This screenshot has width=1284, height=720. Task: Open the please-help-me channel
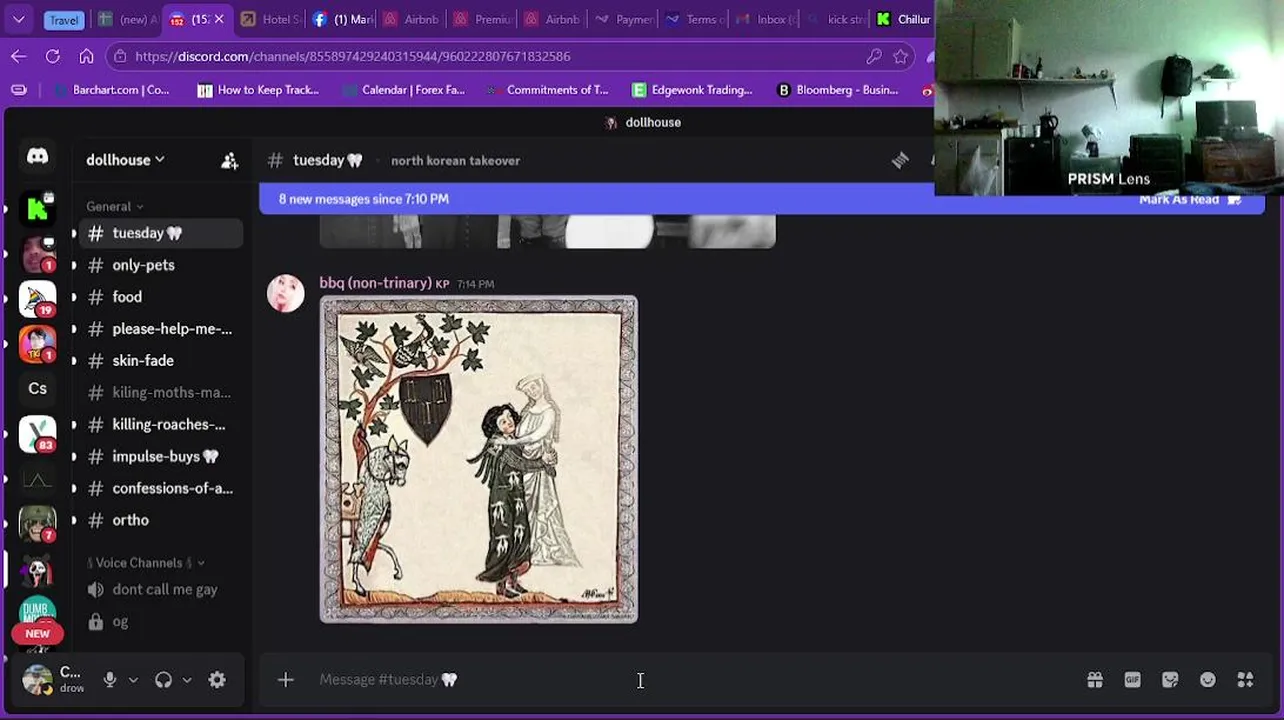pos(157,329)
